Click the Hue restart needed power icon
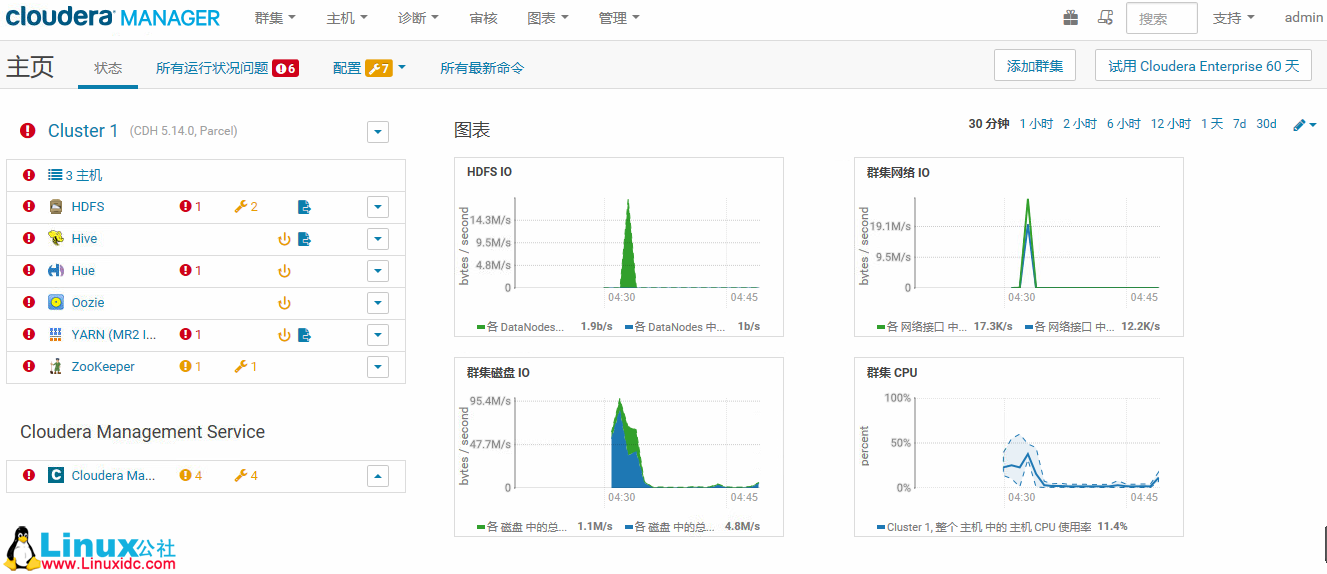 (x=284, y=271)
